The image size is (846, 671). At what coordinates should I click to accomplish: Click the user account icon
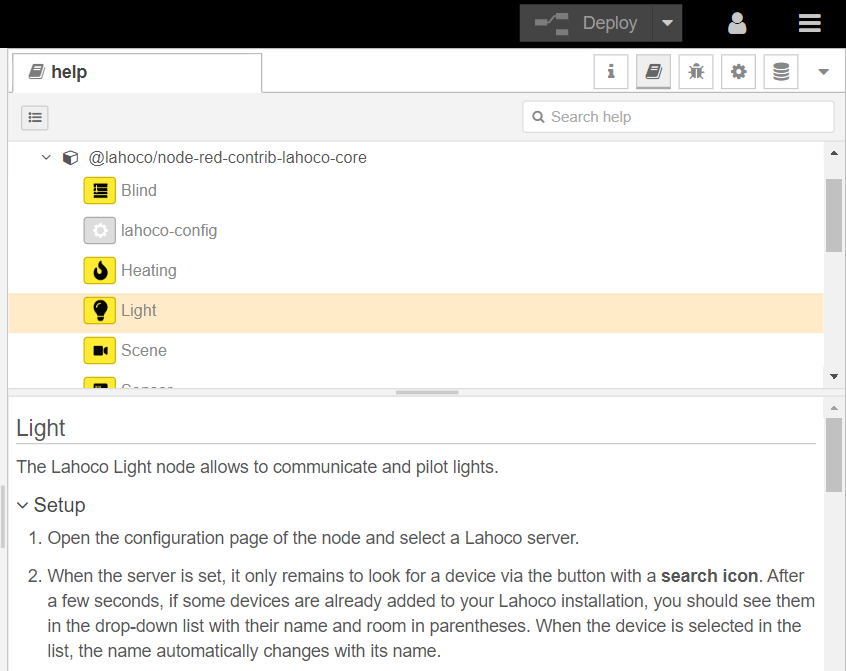pos(737,23)
